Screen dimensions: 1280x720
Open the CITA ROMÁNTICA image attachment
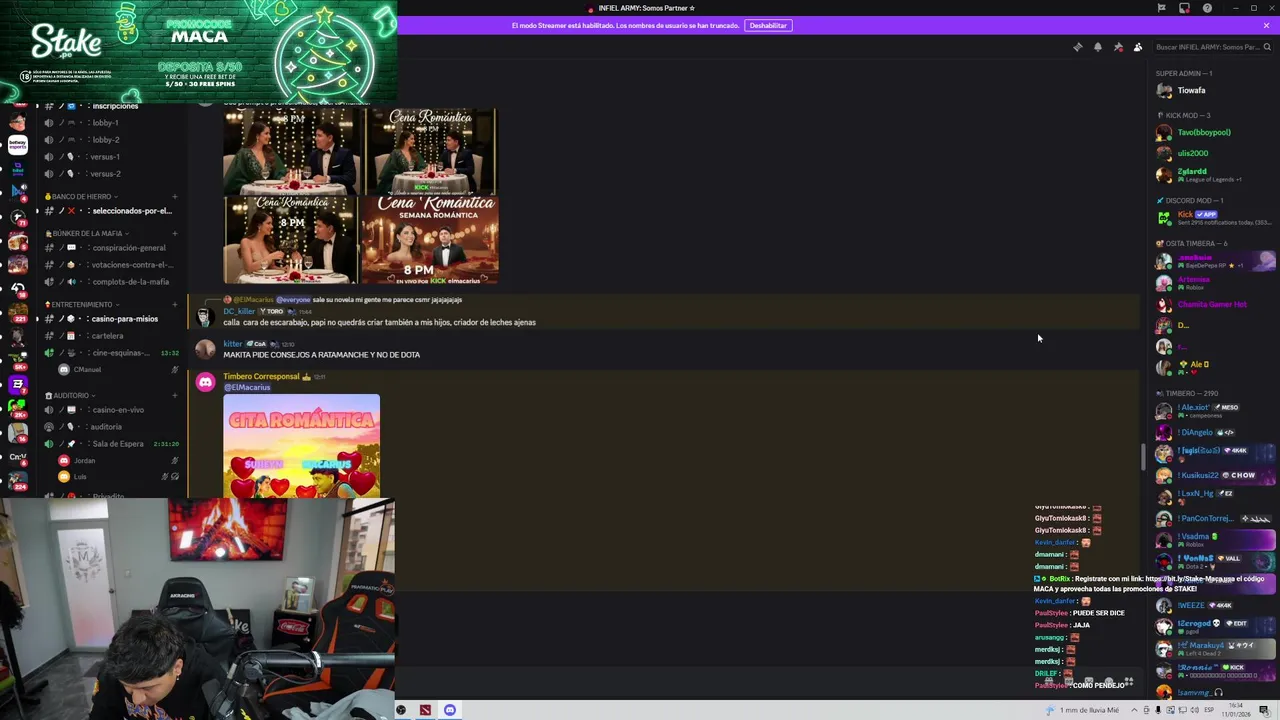pos(301,446)
